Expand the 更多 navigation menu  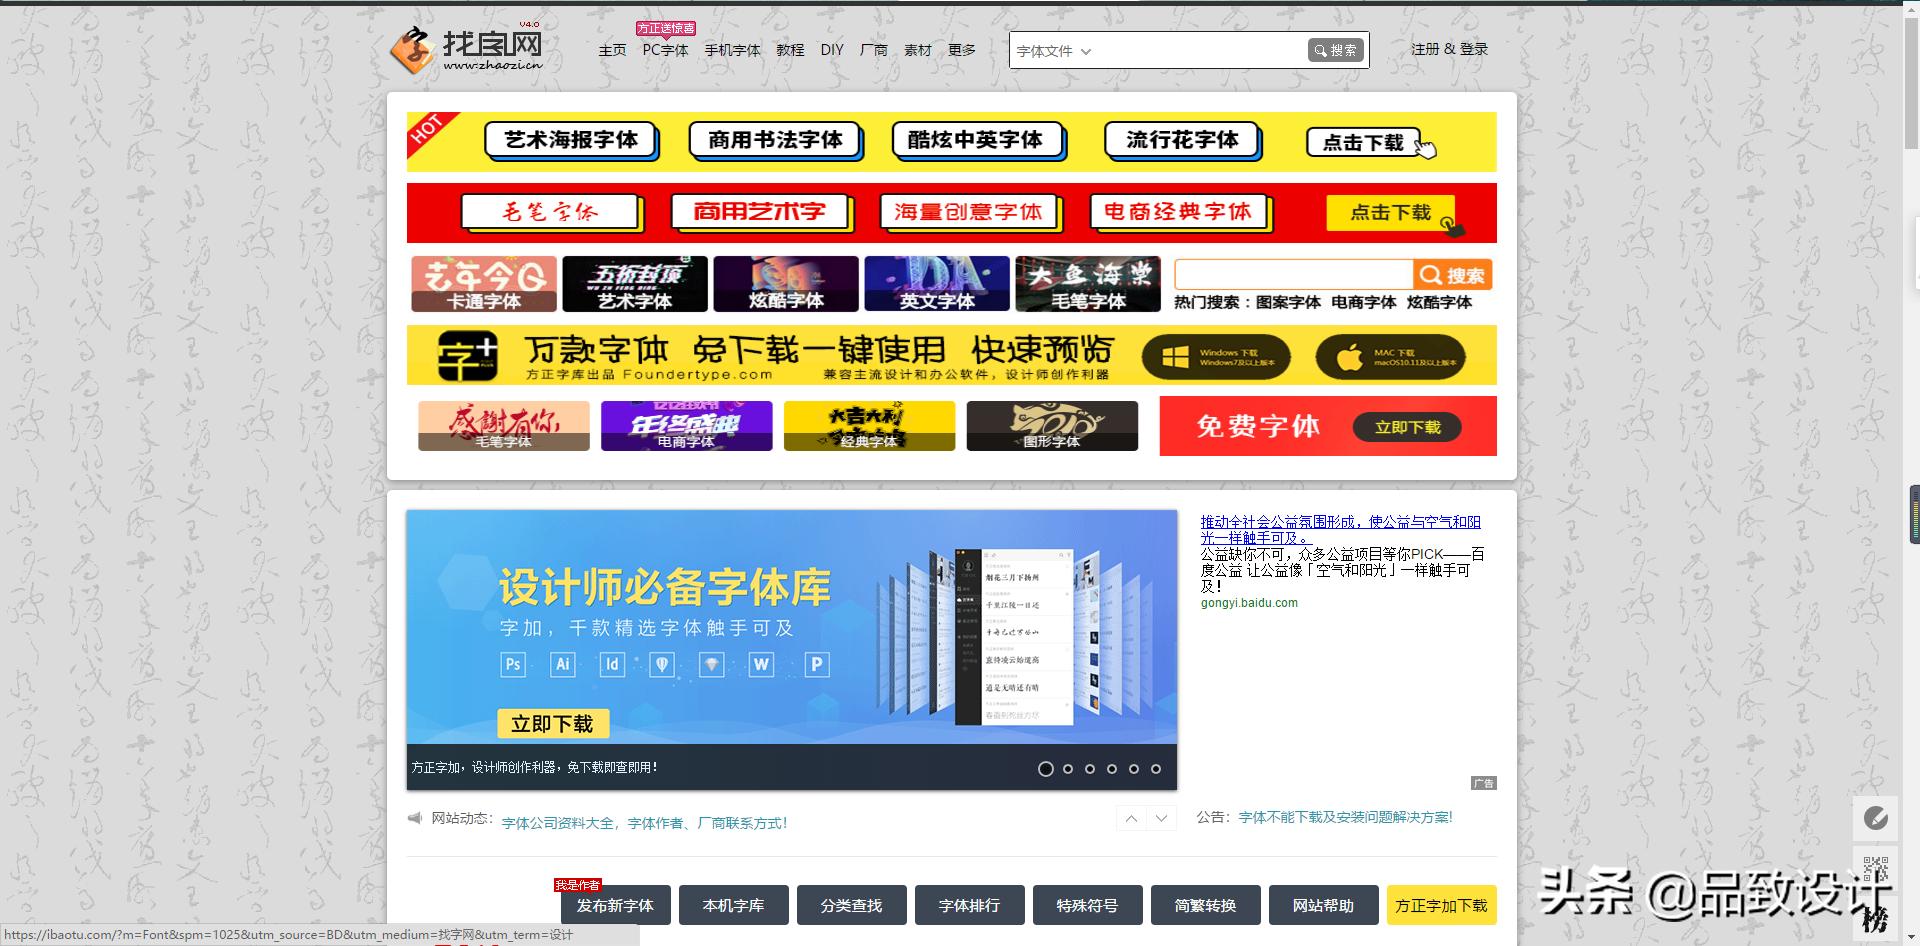(x=961, y=50)
